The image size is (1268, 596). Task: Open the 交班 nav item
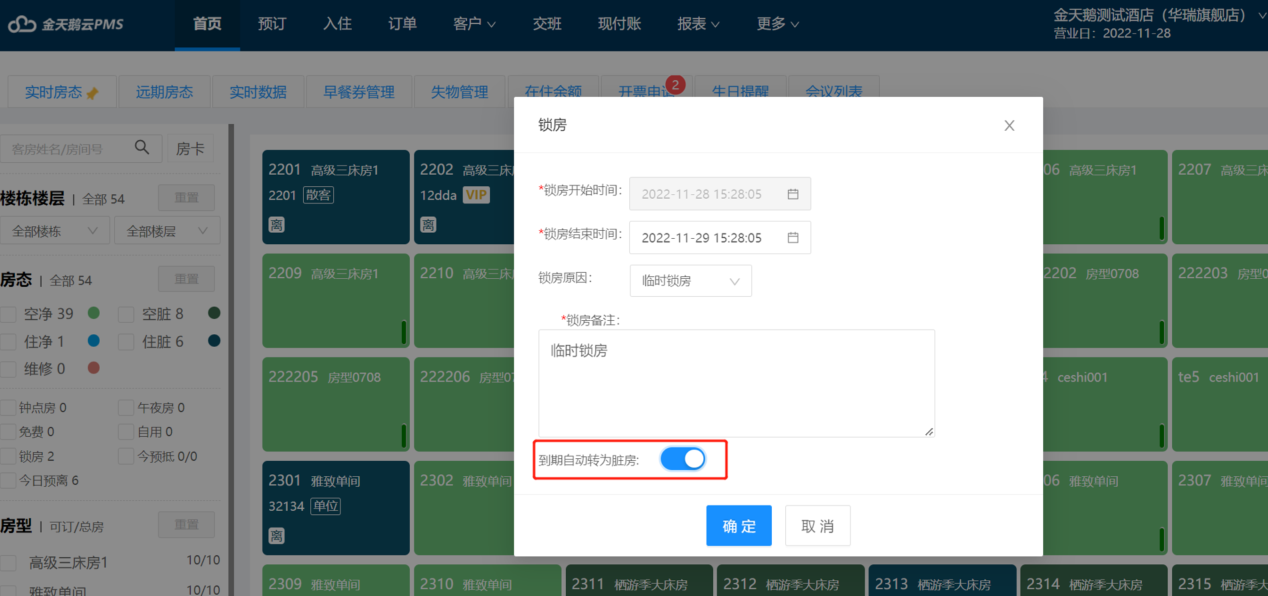547,24
